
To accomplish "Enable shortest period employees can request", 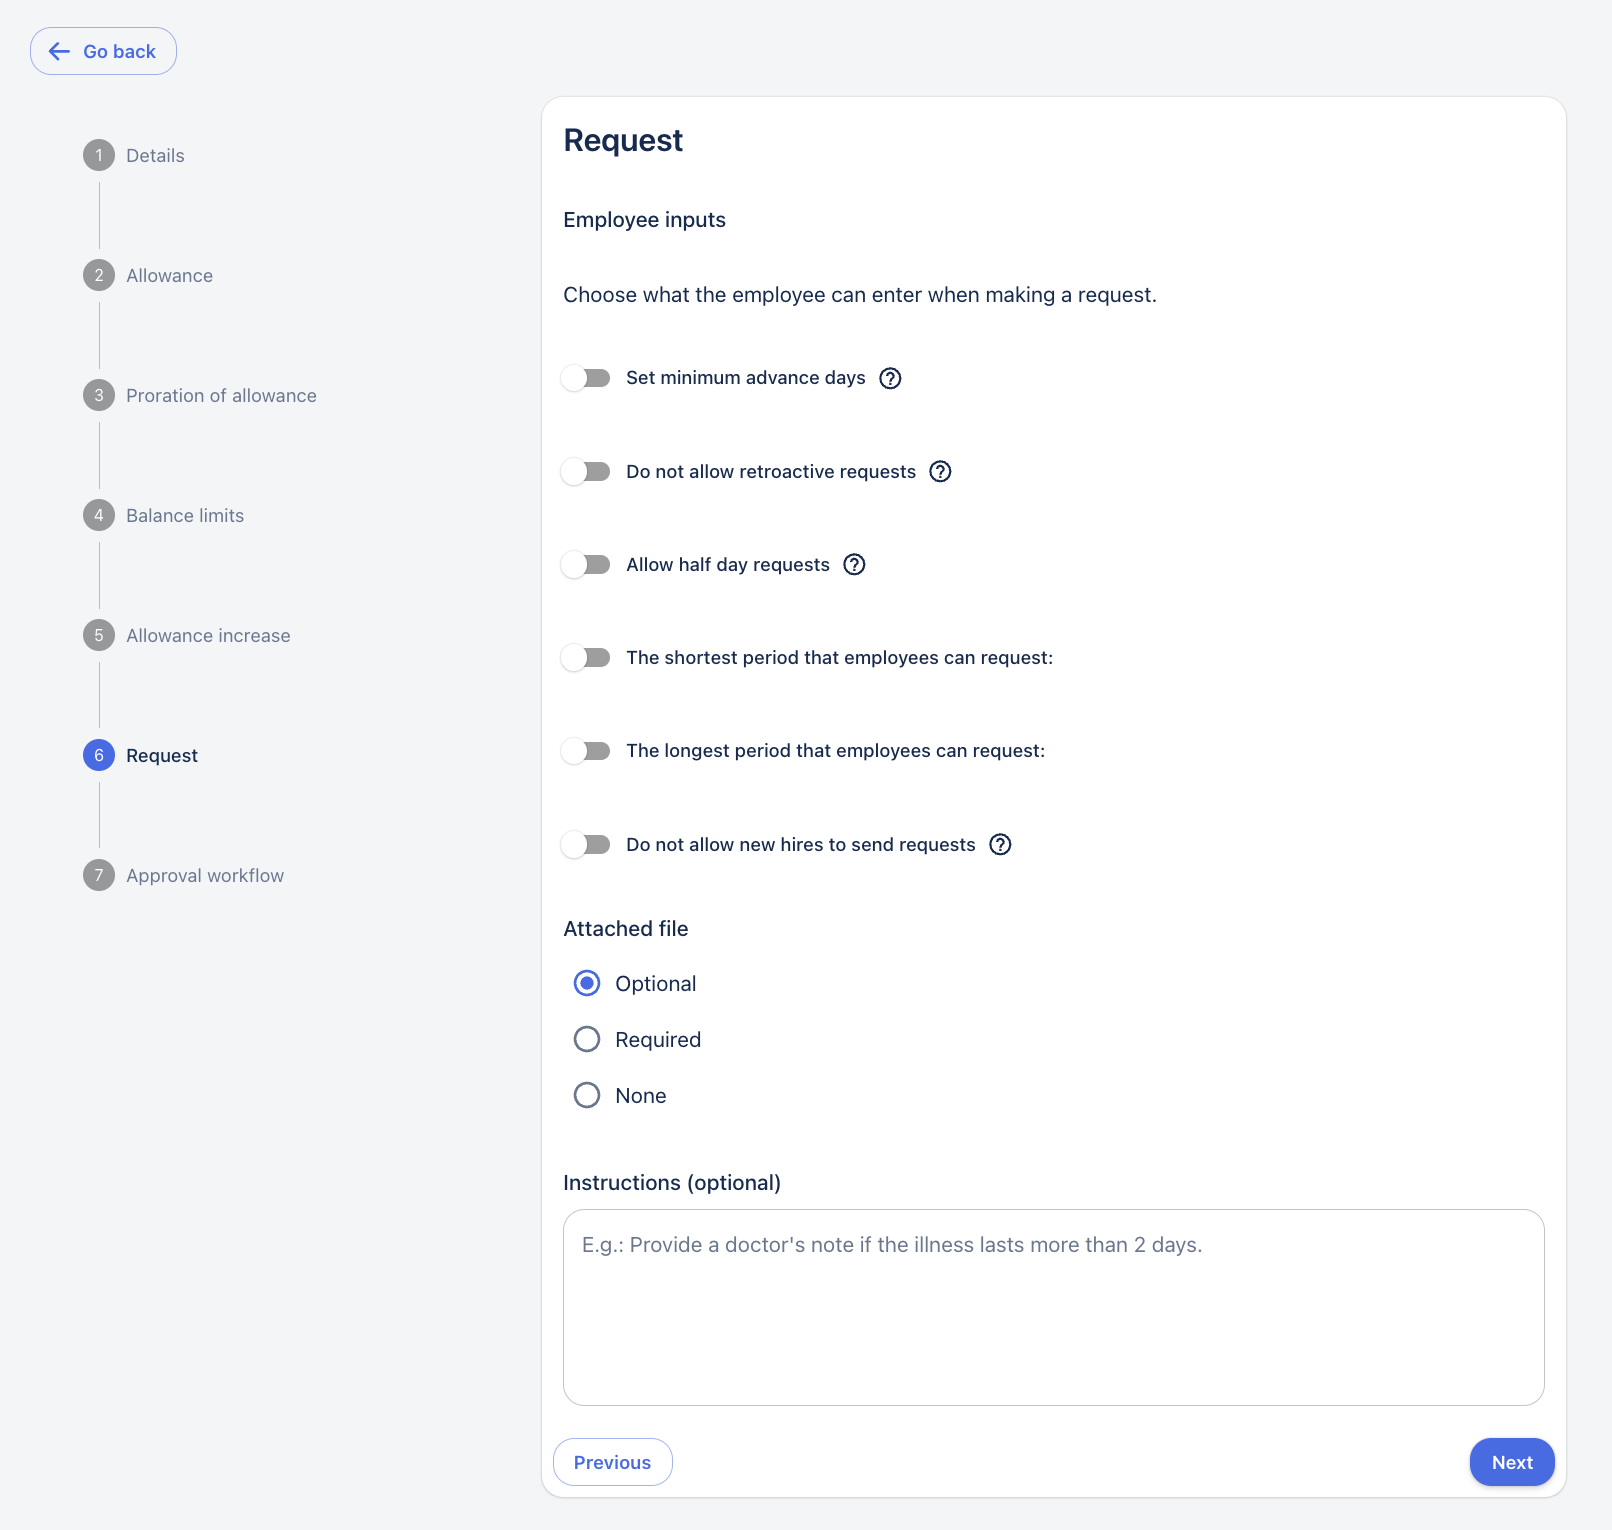I will [x=586, y=658].
